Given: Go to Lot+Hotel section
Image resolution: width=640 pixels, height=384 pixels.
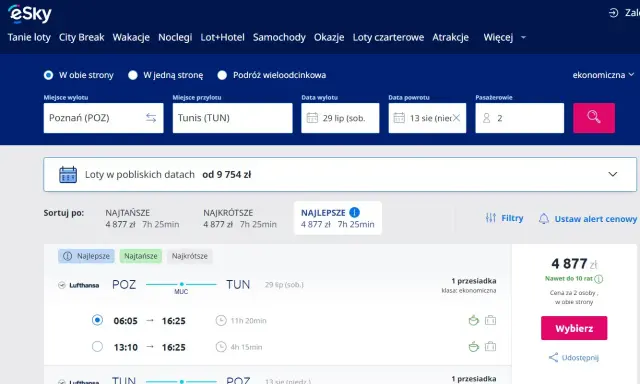Looking at the screenshot, I should (x=222, y=38).
